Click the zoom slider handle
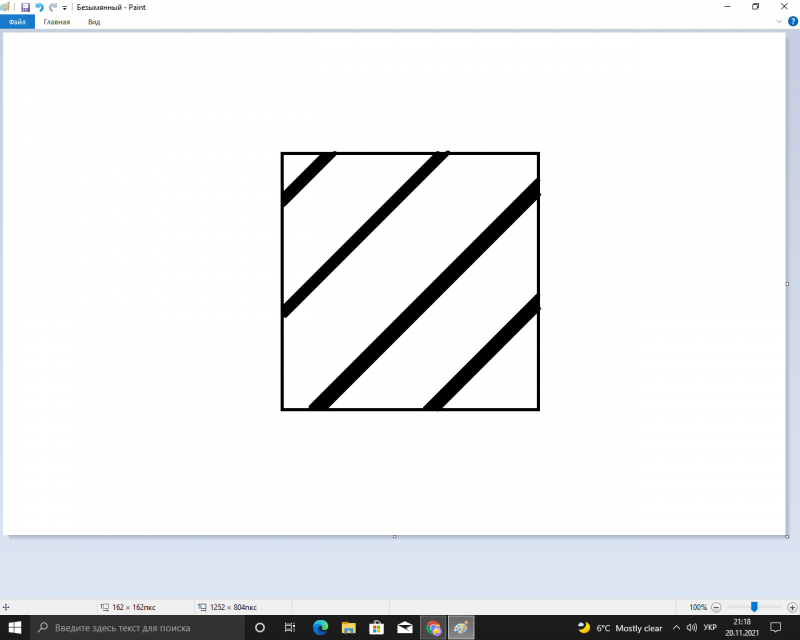Image resolution: width=800 pixels, height=640 pixels. pyautogui.click(x=754, y=607)
